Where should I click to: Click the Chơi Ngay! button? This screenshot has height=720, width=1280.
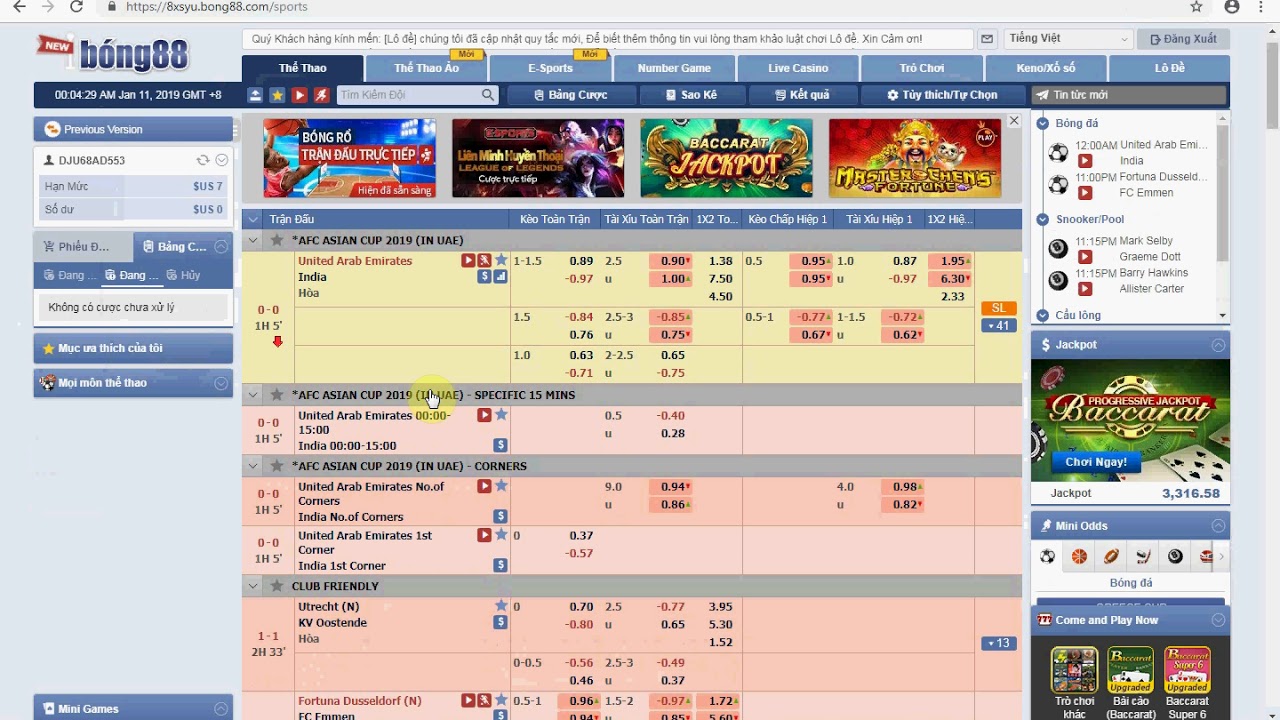1096,462
